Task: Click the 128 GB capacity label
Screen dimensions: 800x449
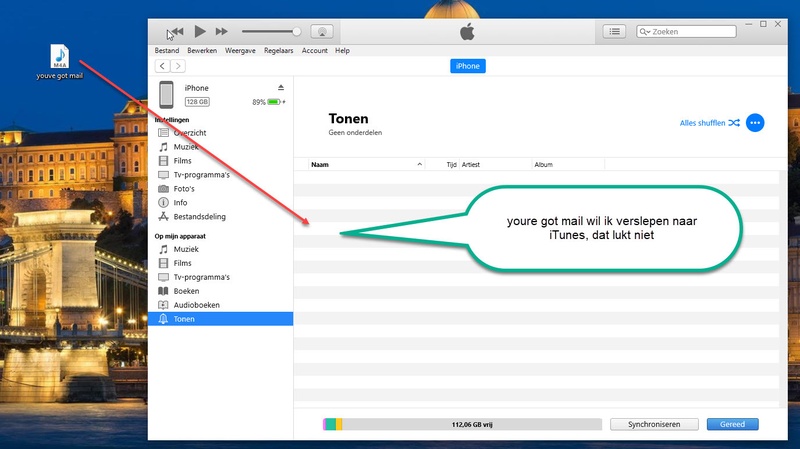Action: click(197, 102)
